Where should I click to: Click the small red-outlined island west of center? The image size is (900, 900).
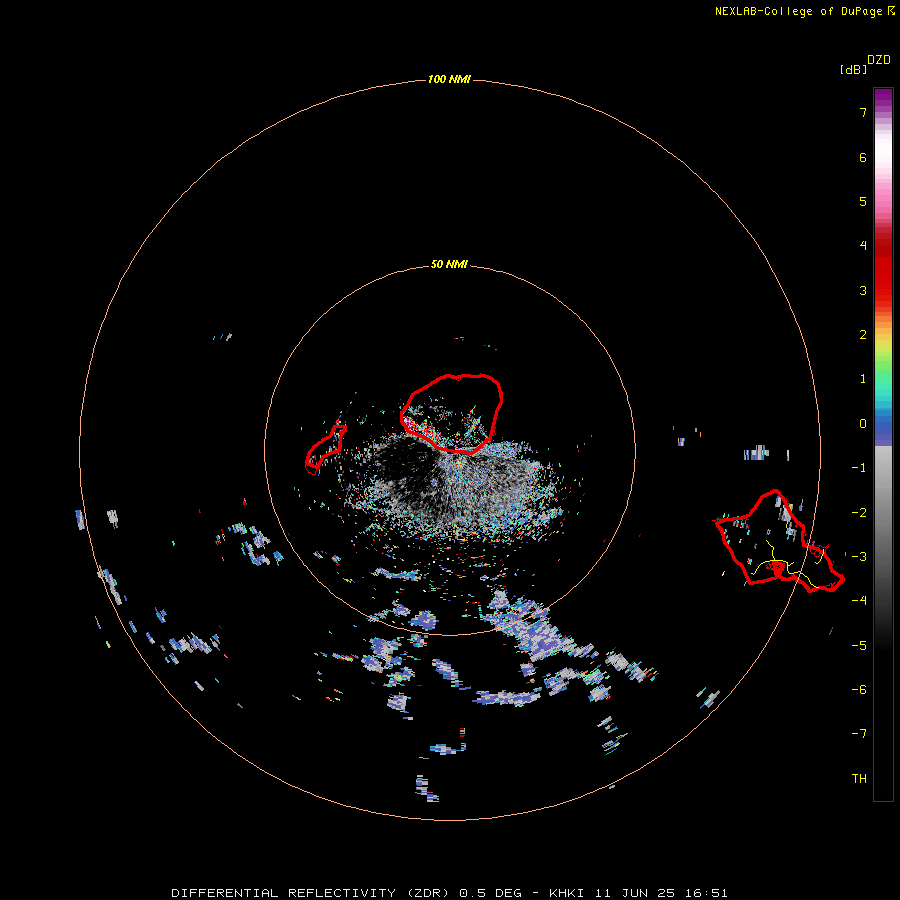(x=326, y=449)
